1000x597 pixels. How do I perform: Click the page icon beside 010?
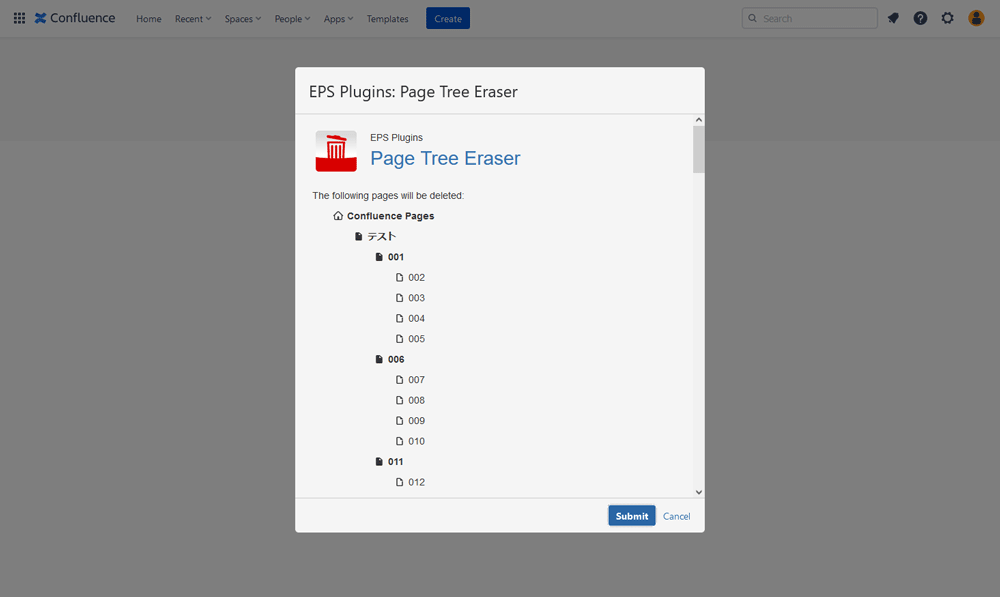[399, 441]
